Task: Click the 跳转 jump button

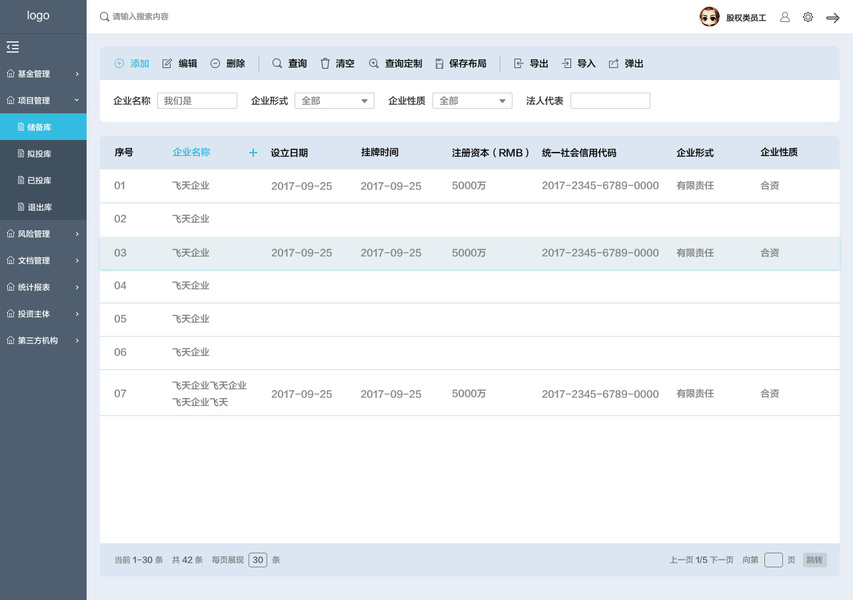Action: 814,560
